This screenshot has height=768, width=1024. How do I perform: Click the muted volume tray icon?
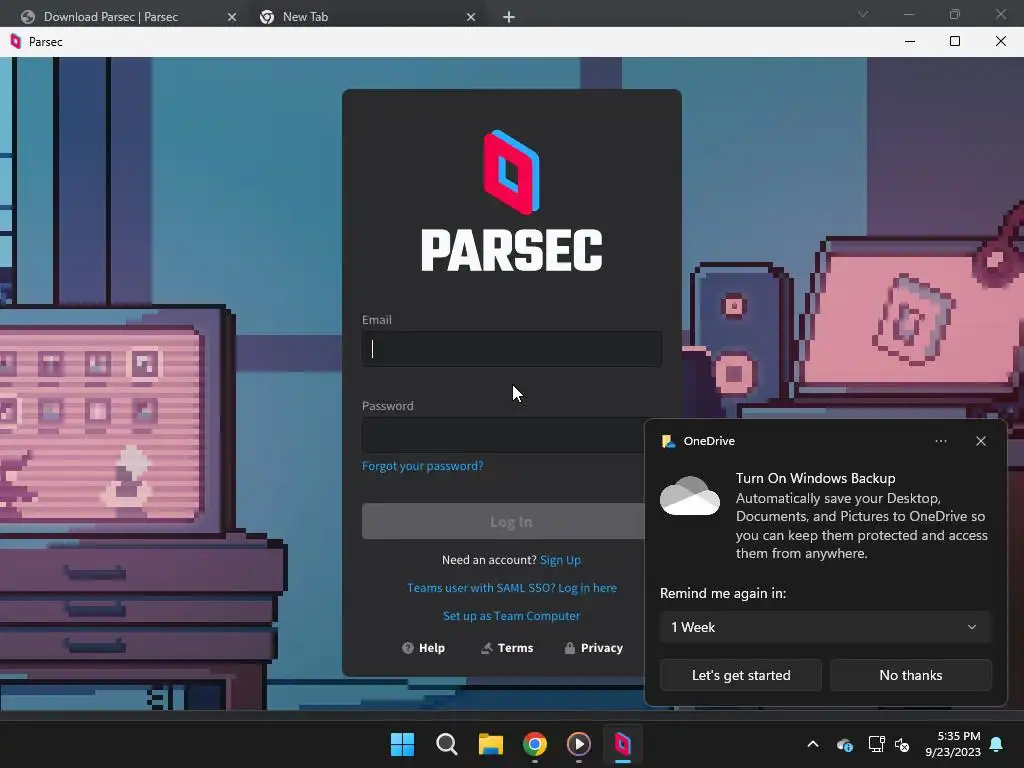click(x=902, y=744)
